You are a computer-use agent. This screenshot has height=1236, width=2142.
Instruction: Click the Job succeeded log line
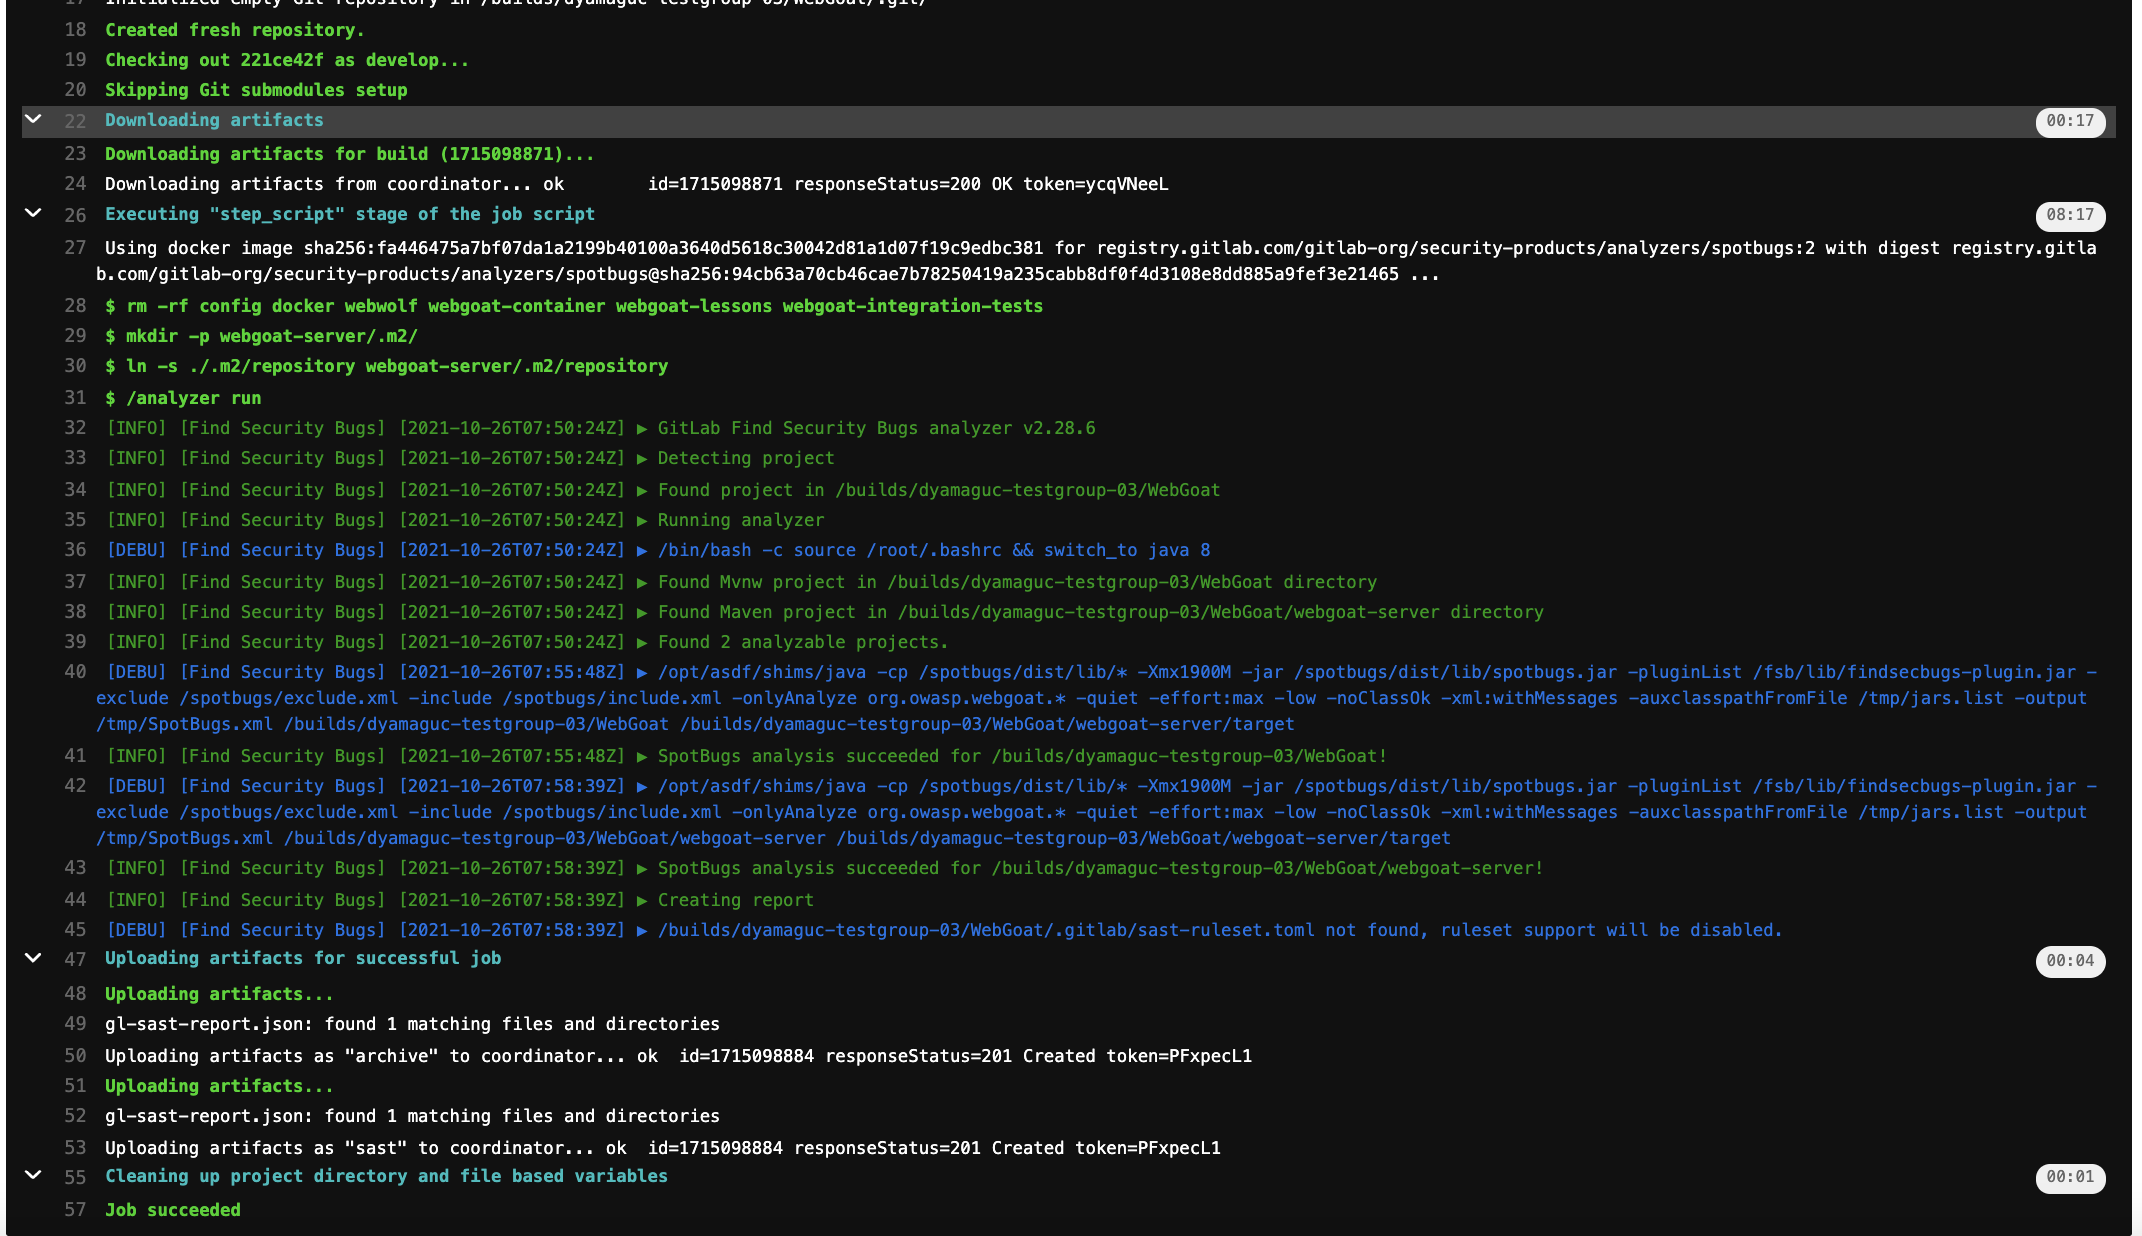pyautogui.click(x=173, y=1210)
